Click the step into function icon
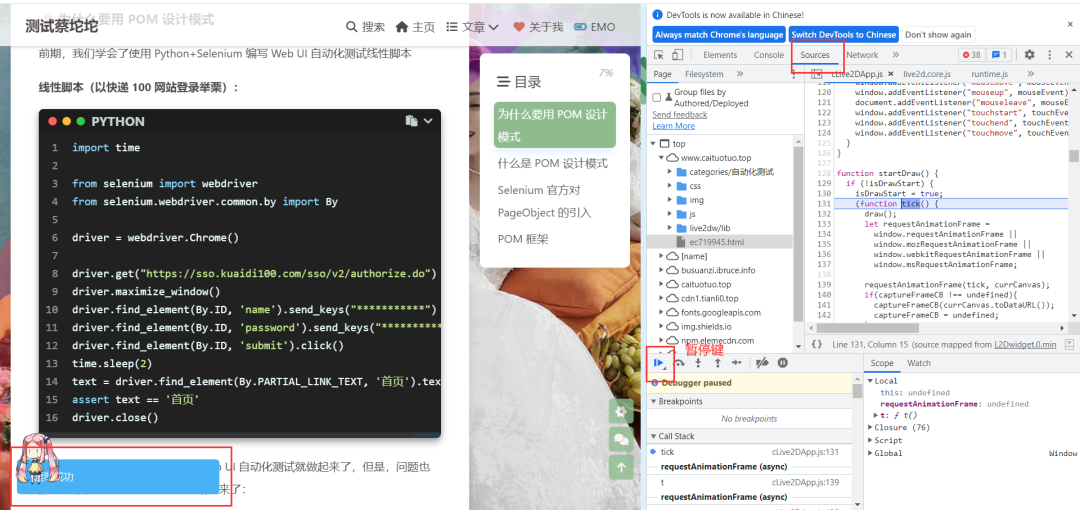 click(x=698, y=363)
